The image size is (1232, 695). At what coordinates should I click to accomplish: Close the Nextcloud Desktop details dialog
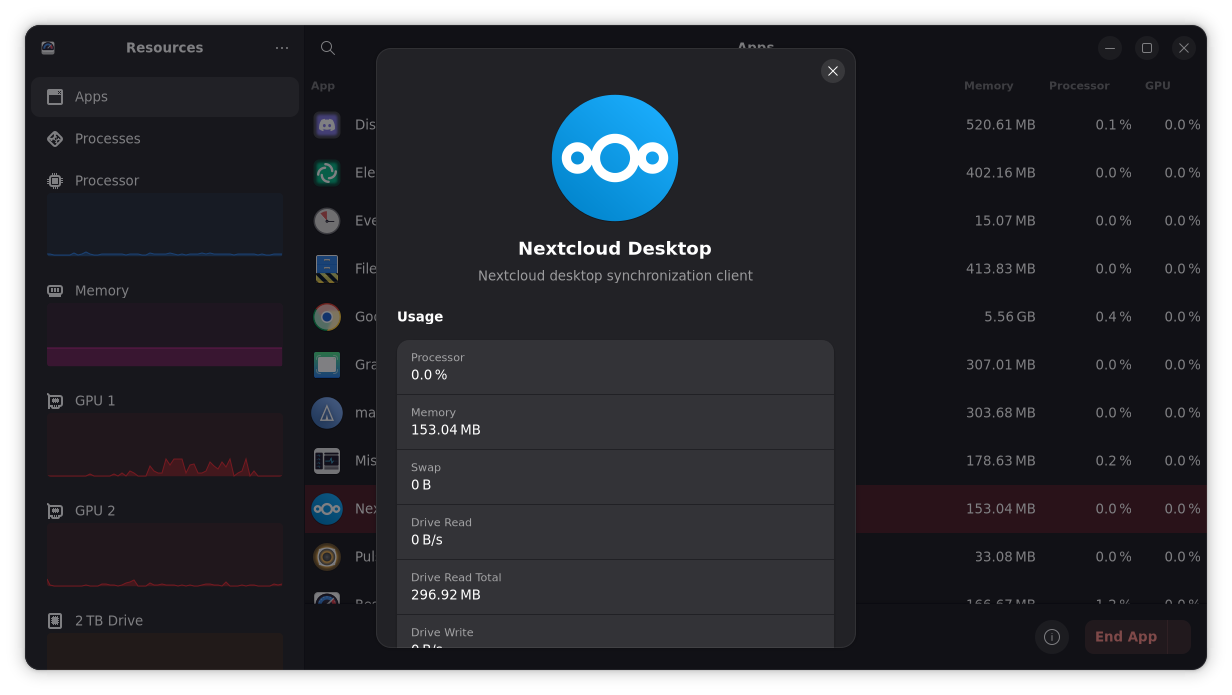(x=833, y=71)
